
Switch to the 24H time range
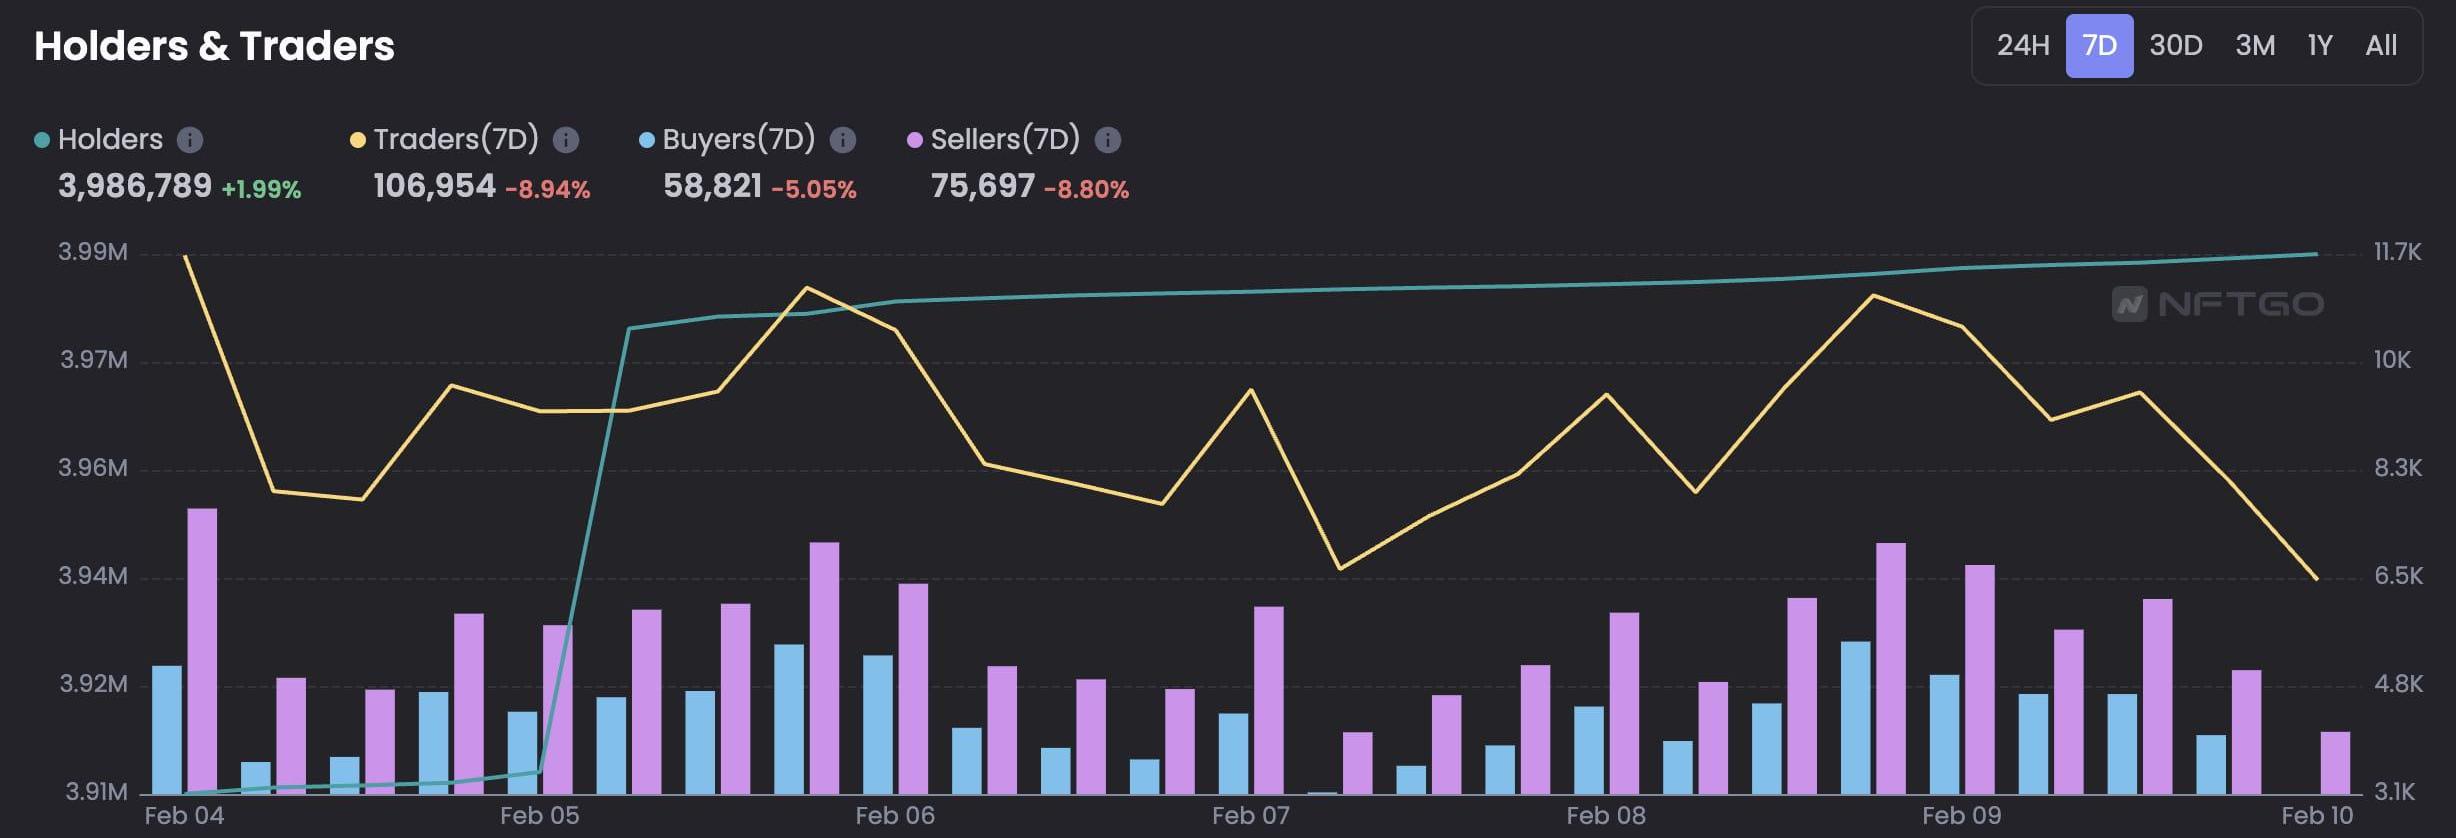[2022, 46]
